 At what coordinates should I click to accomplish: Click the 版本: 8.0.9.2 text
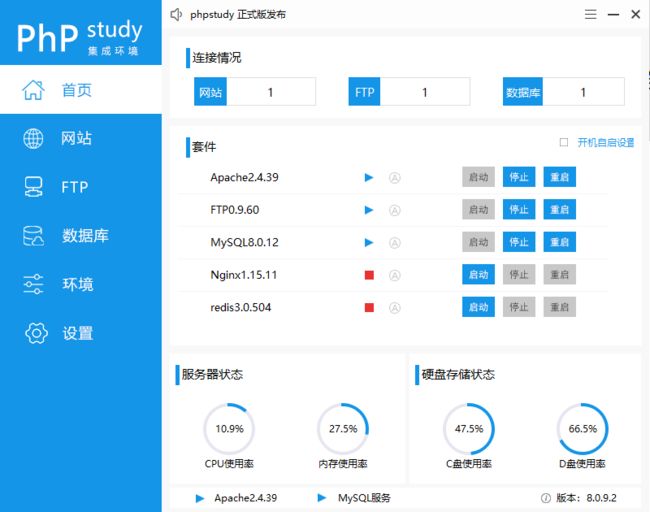tap(586, 498)
